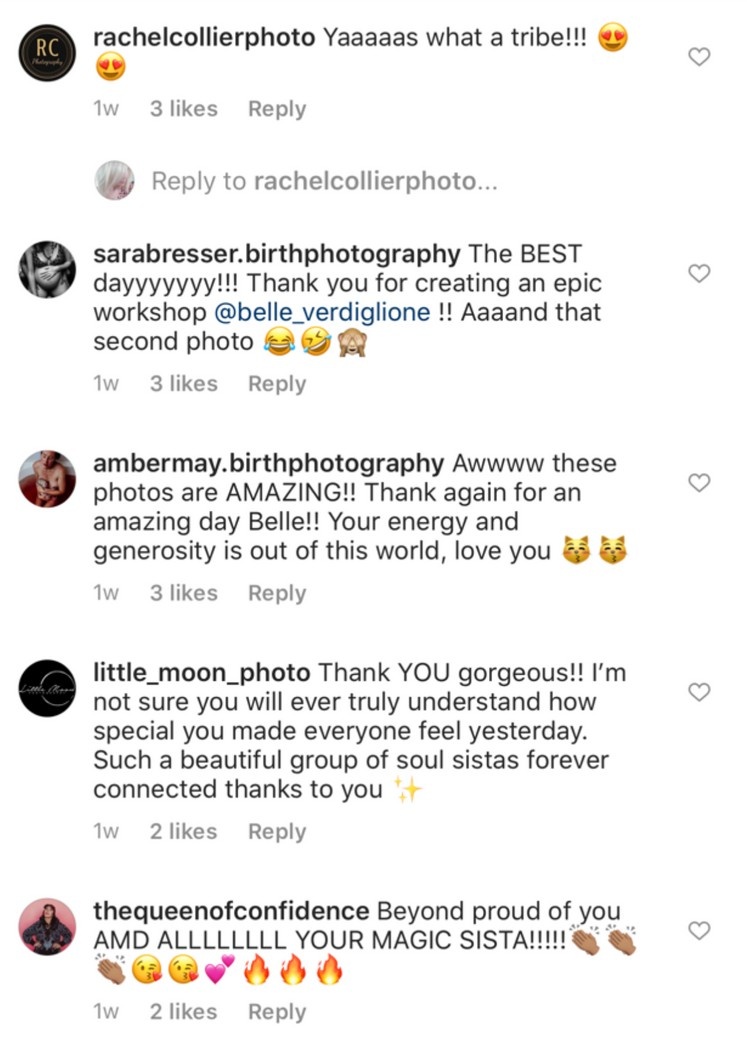Screen dimensions: 747x1055
Task: View little_moon_photo's logo avatar
Action: (48, 688)
